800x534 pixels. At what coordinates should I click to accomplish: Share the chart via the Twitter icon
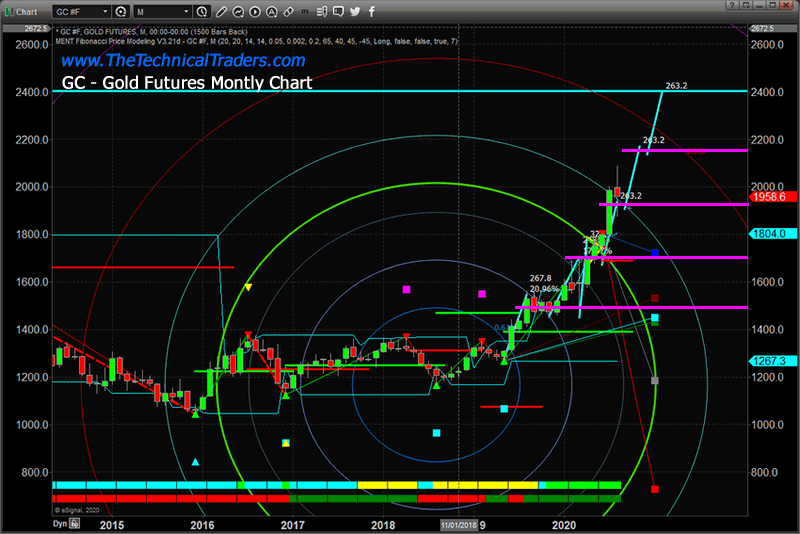355,11
